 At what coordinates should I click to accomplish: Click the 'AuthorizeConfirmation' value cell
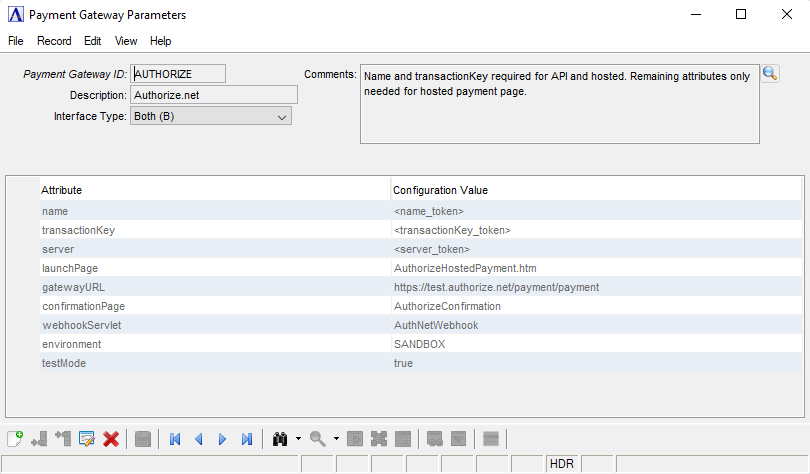coord(597,306)
